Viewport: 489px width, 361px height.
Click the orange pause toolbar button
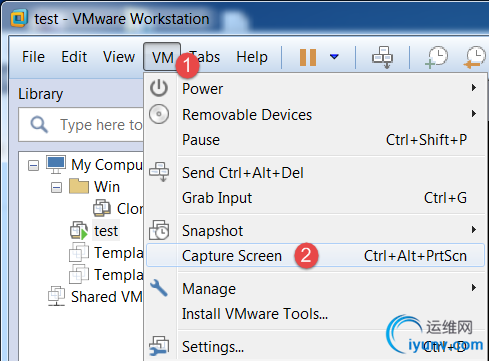(x=308, y=57)
